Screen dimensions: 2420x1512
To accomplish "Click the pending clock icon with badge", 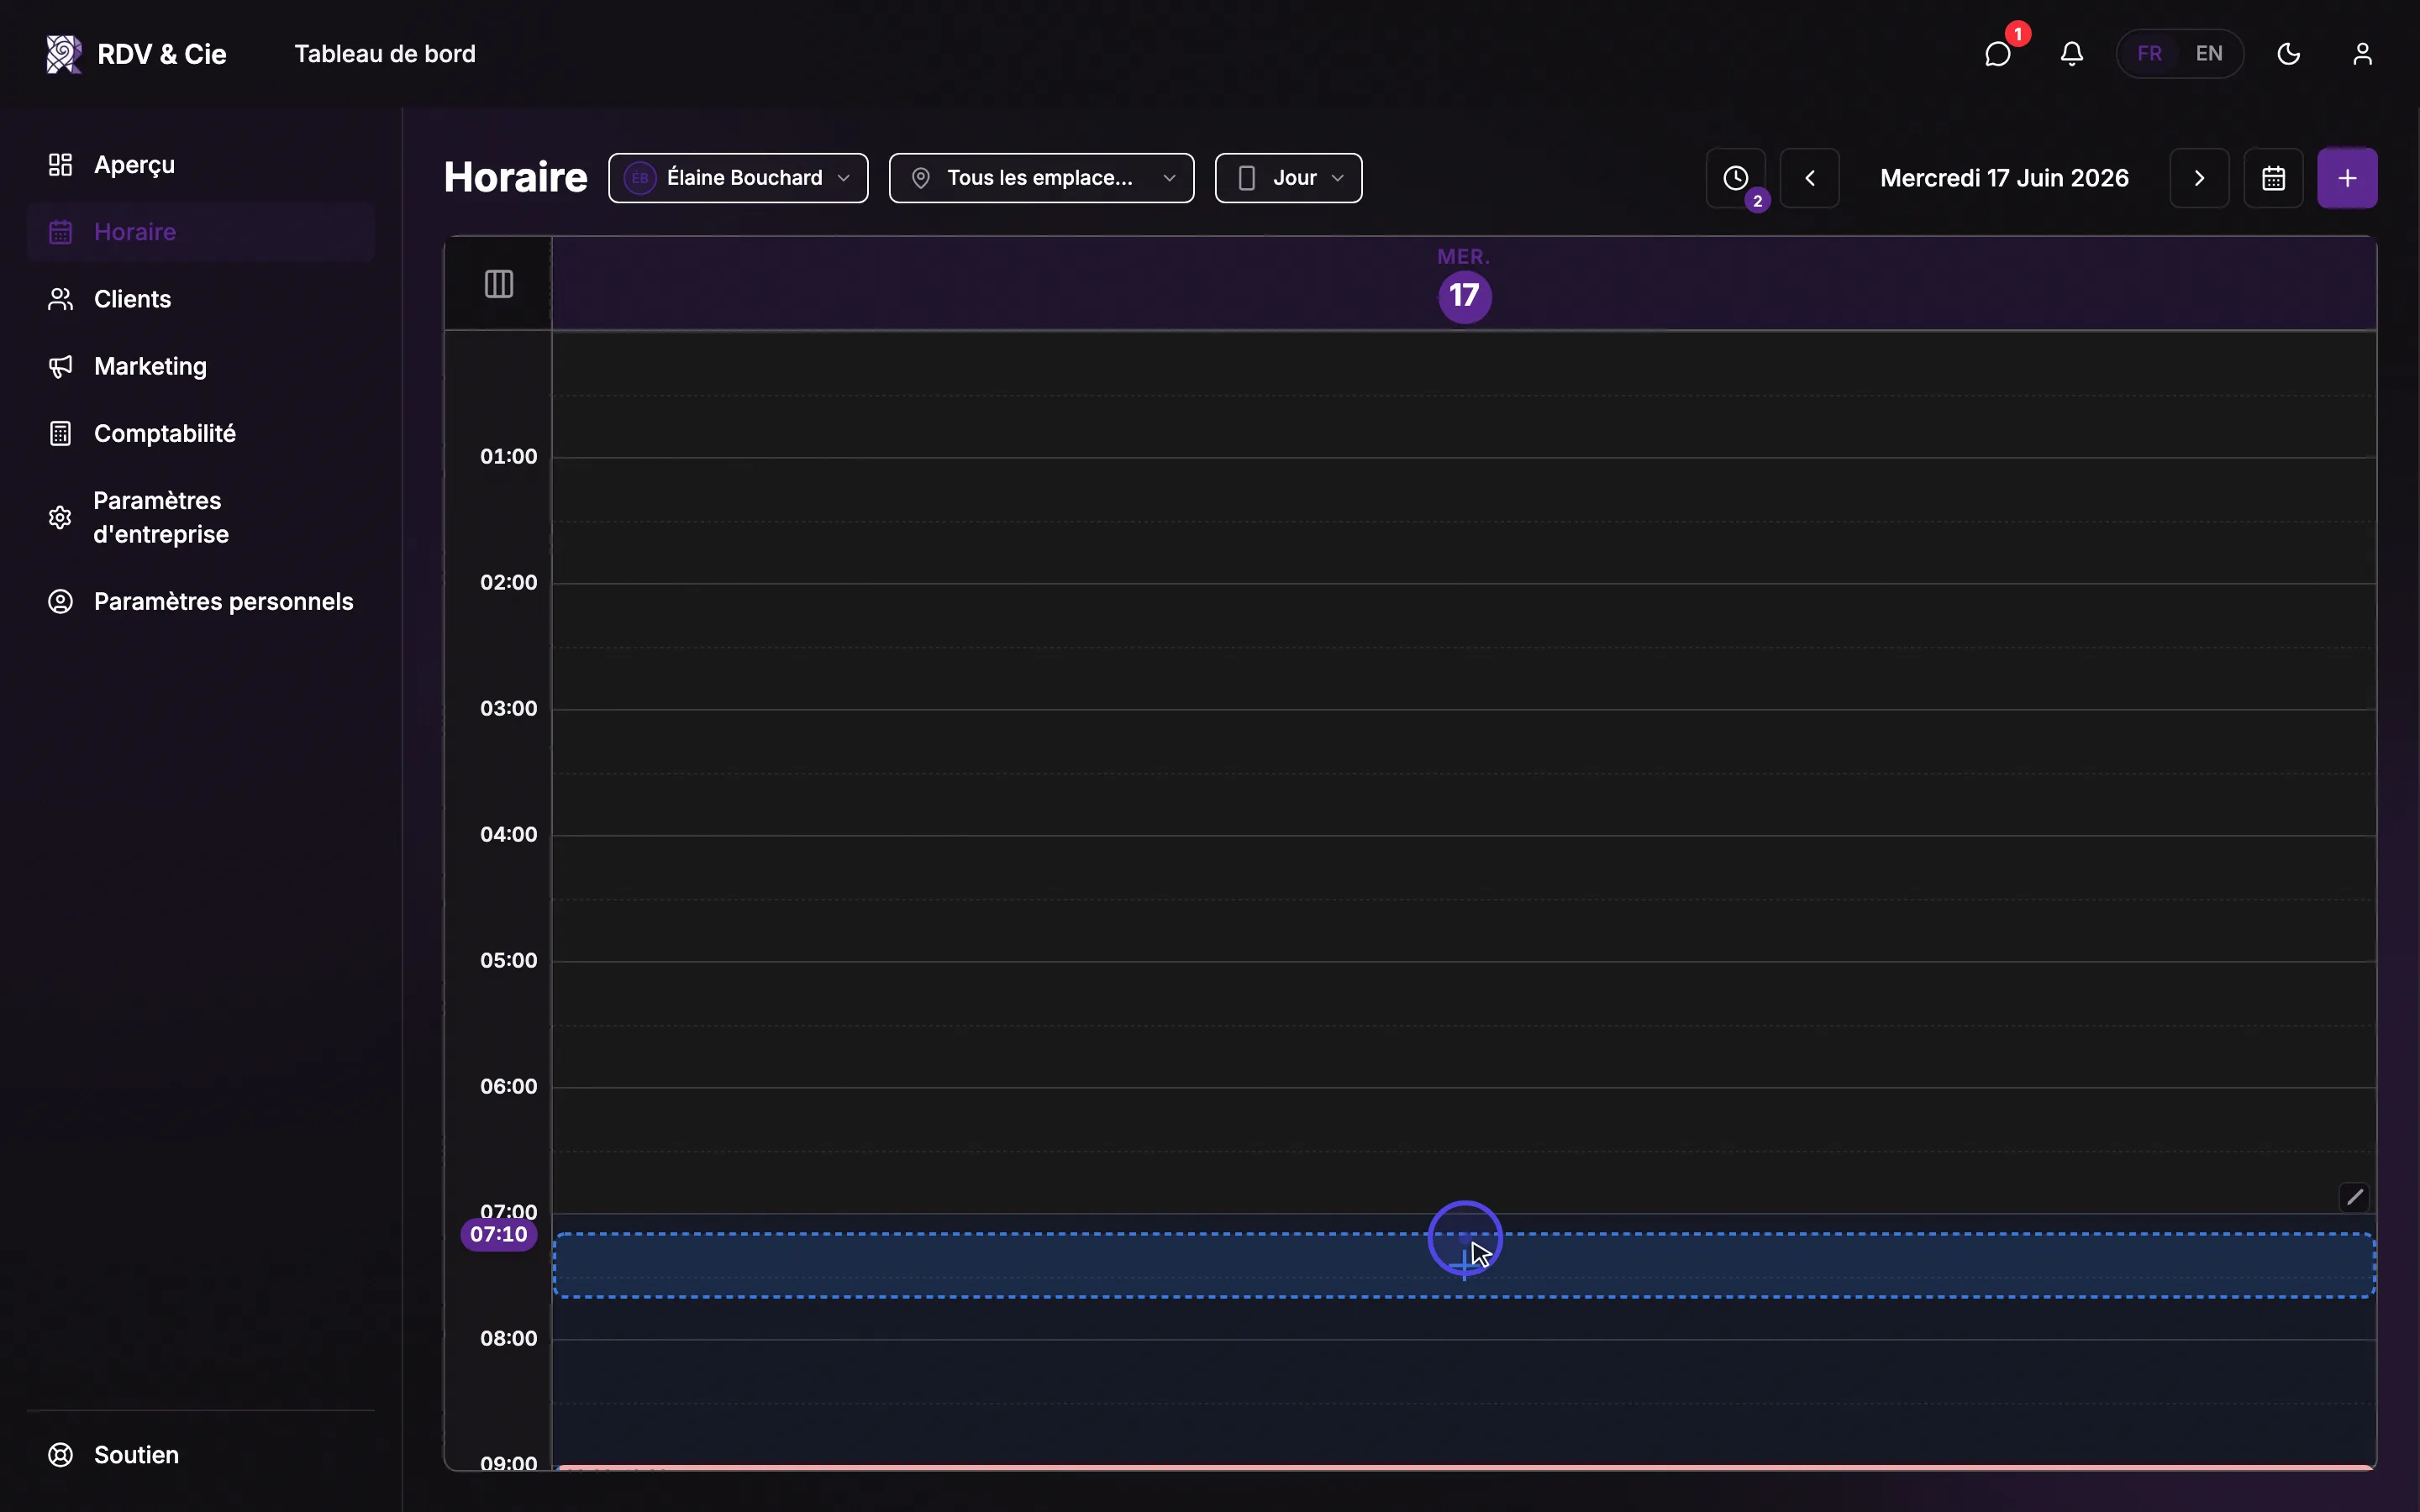I will [x=1736, y=178].
